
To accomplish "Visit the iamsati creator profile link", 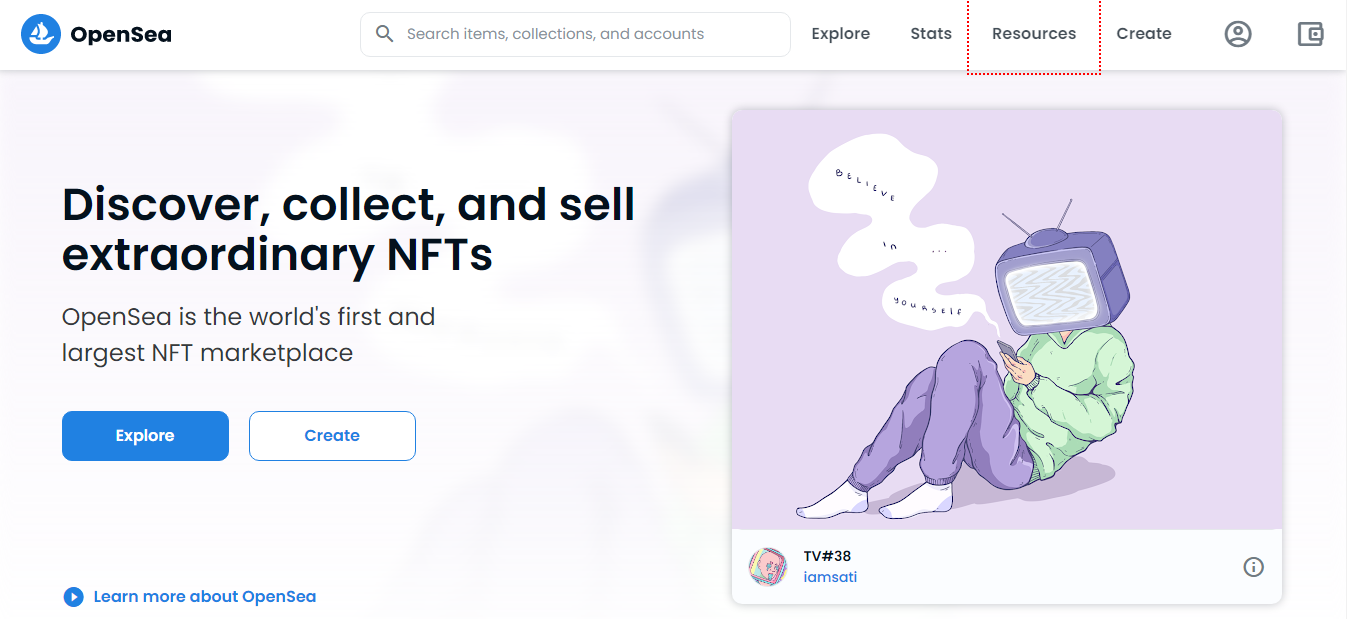I will click(x=830, y=577).
